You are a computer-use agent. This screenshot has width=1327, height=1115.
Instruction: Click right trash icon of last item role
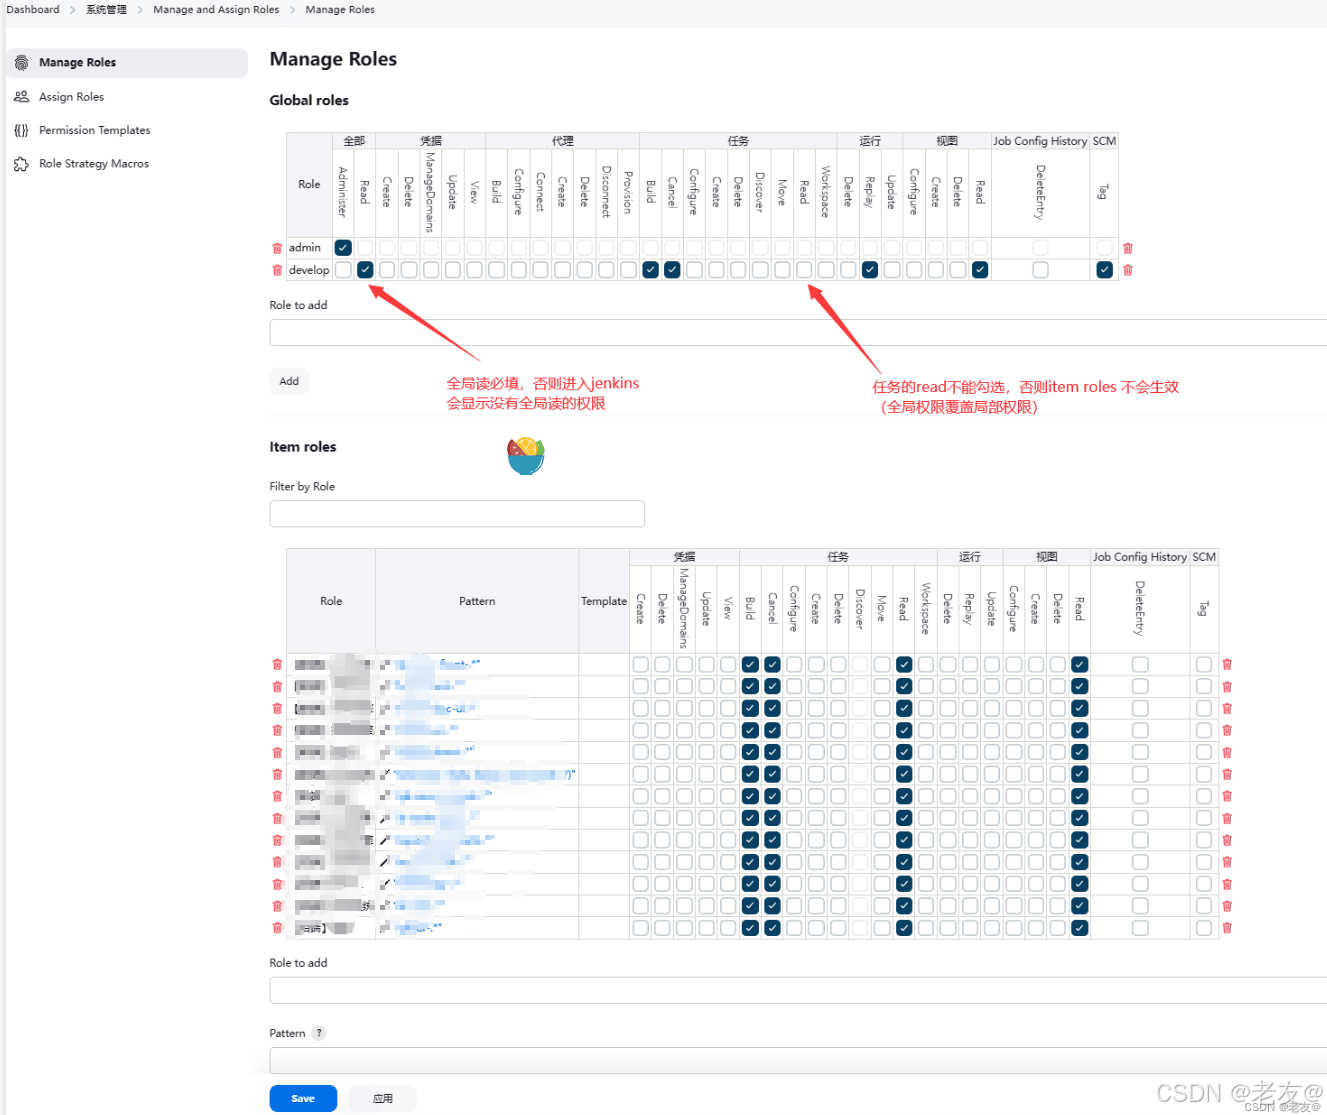(1227, 928)
